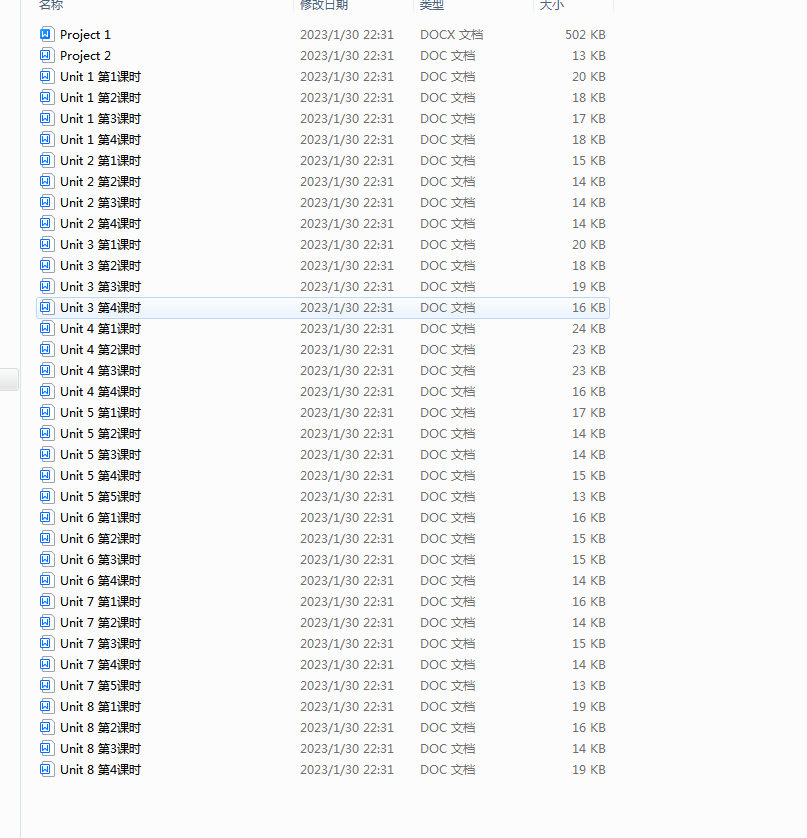
Task: Select the file name Unit 6 第2课时
Action: [100, 539]
